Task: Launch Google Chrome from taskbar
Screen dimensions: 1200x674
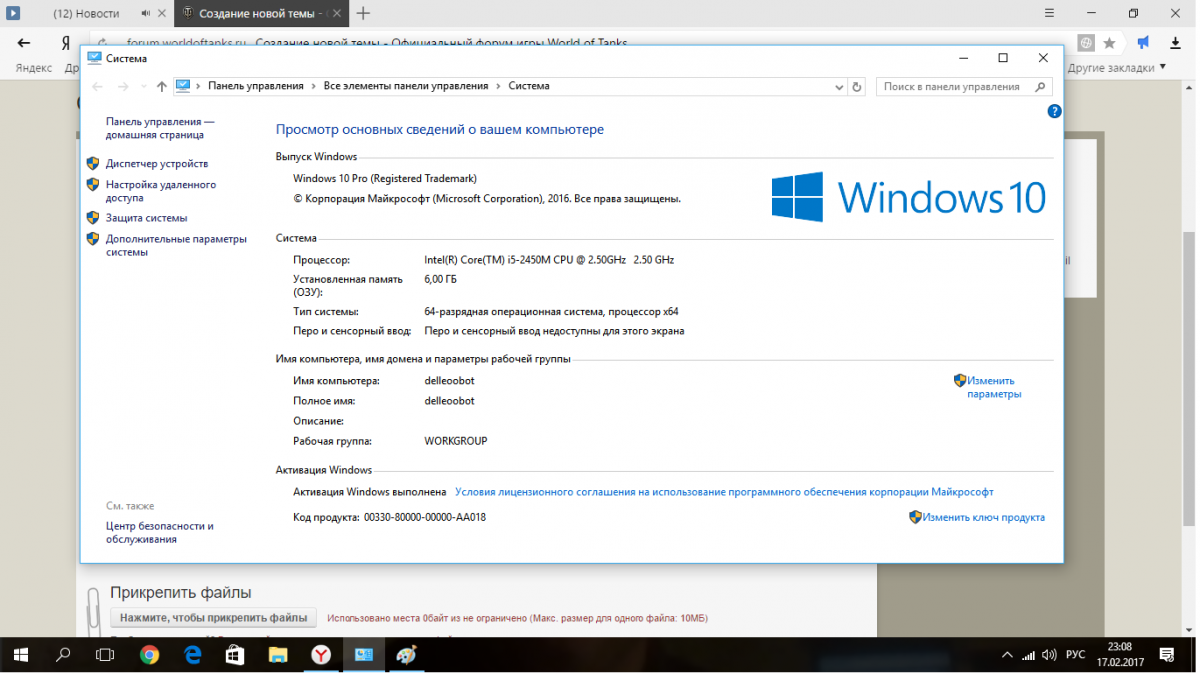Action: tap(149, 655)
